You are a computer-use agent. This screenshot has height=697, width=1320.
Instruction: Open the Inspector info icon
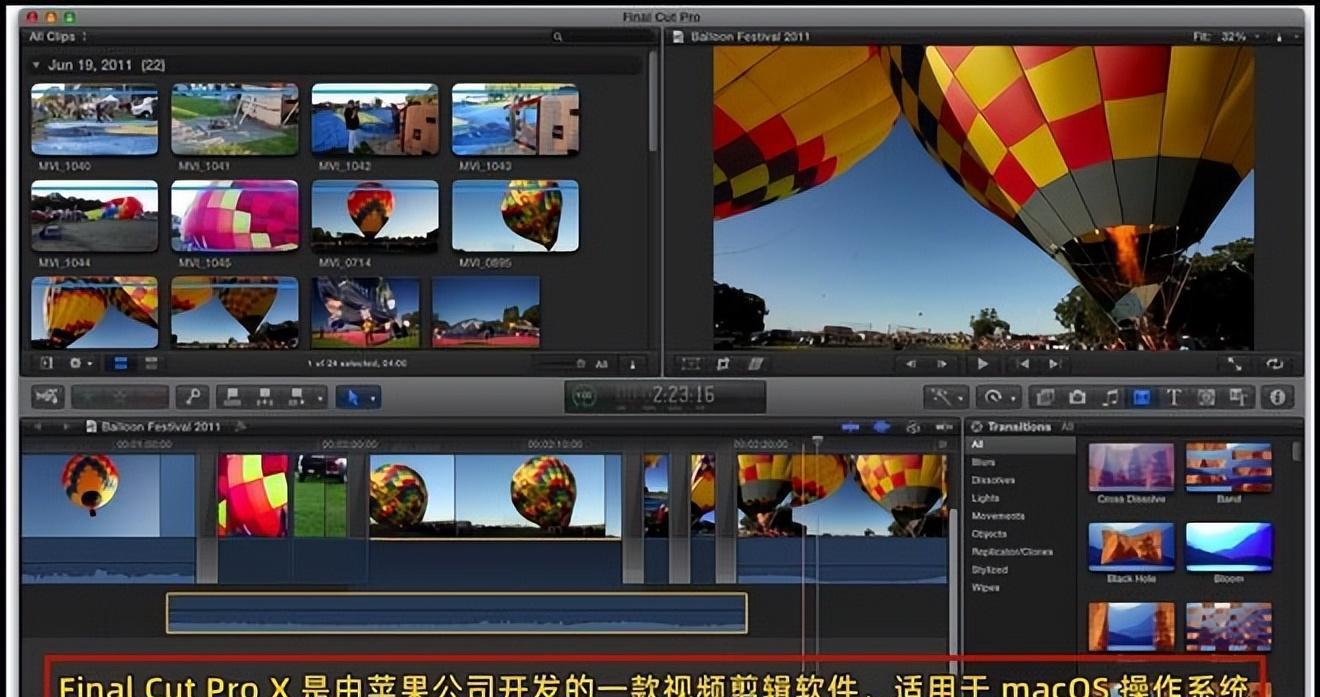coord(1277,397)
